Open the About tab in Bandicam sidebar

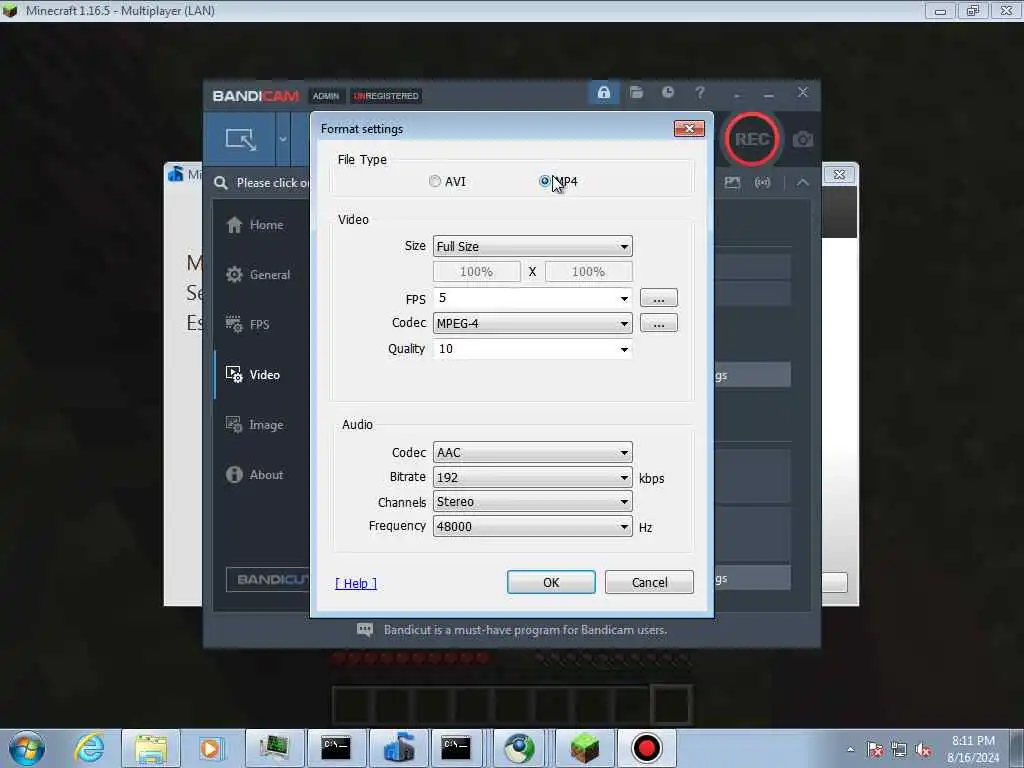coord(255,475)
